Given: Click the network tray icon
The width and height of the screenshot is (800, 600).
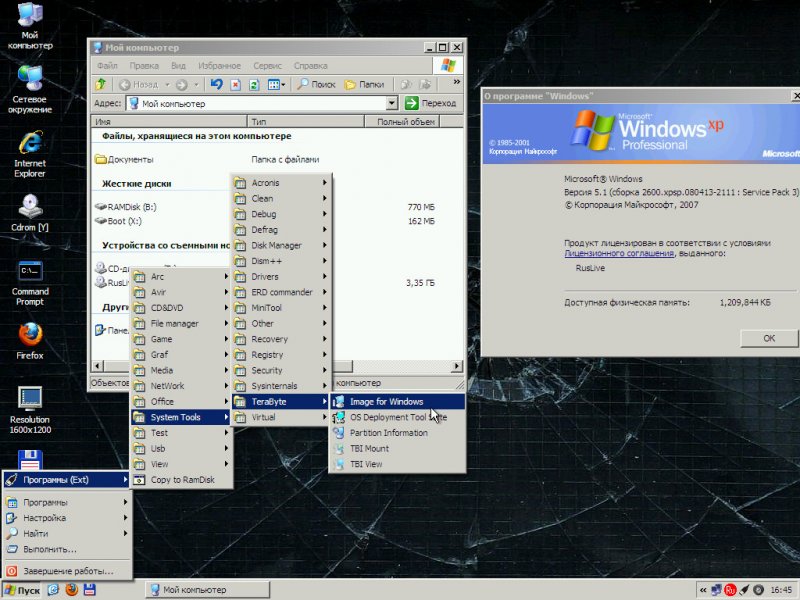Looking at the screenshot, I should tap(717, 590).
